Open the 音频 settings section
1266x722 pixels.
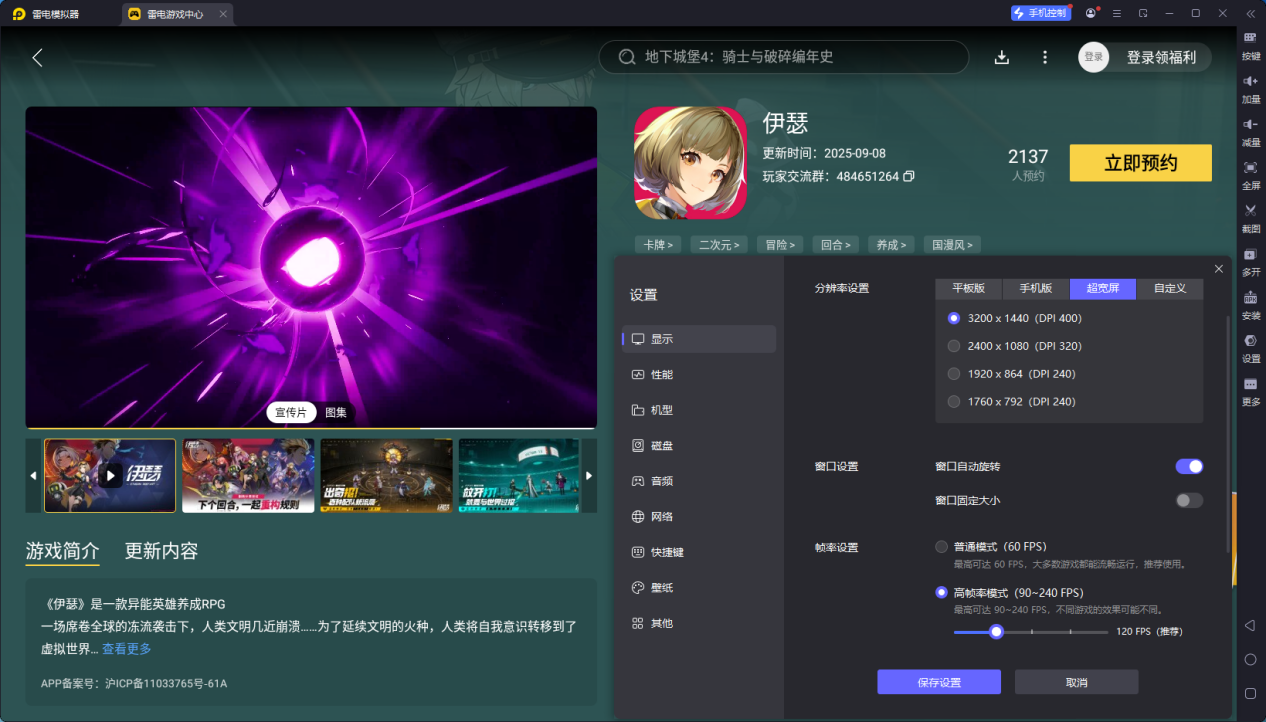pos(699,481)
